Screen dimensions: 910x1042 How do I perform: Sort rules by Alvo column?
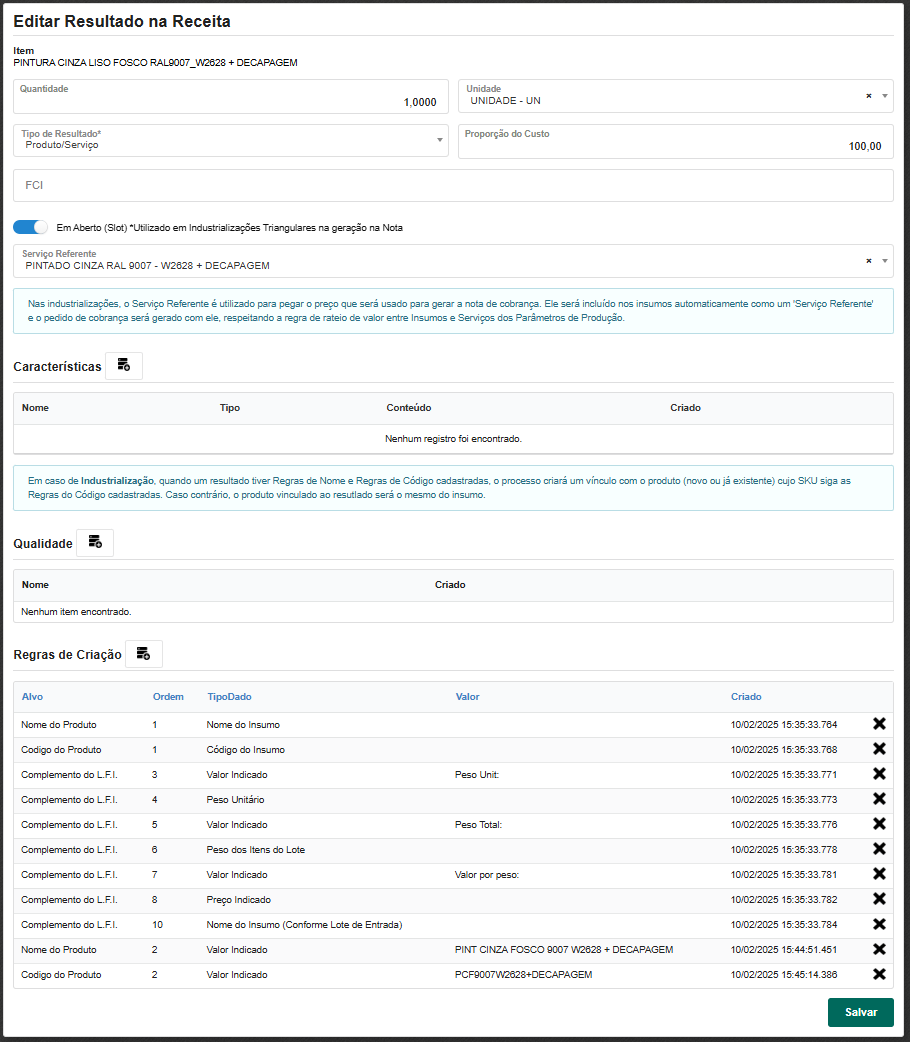click(32, 696)
